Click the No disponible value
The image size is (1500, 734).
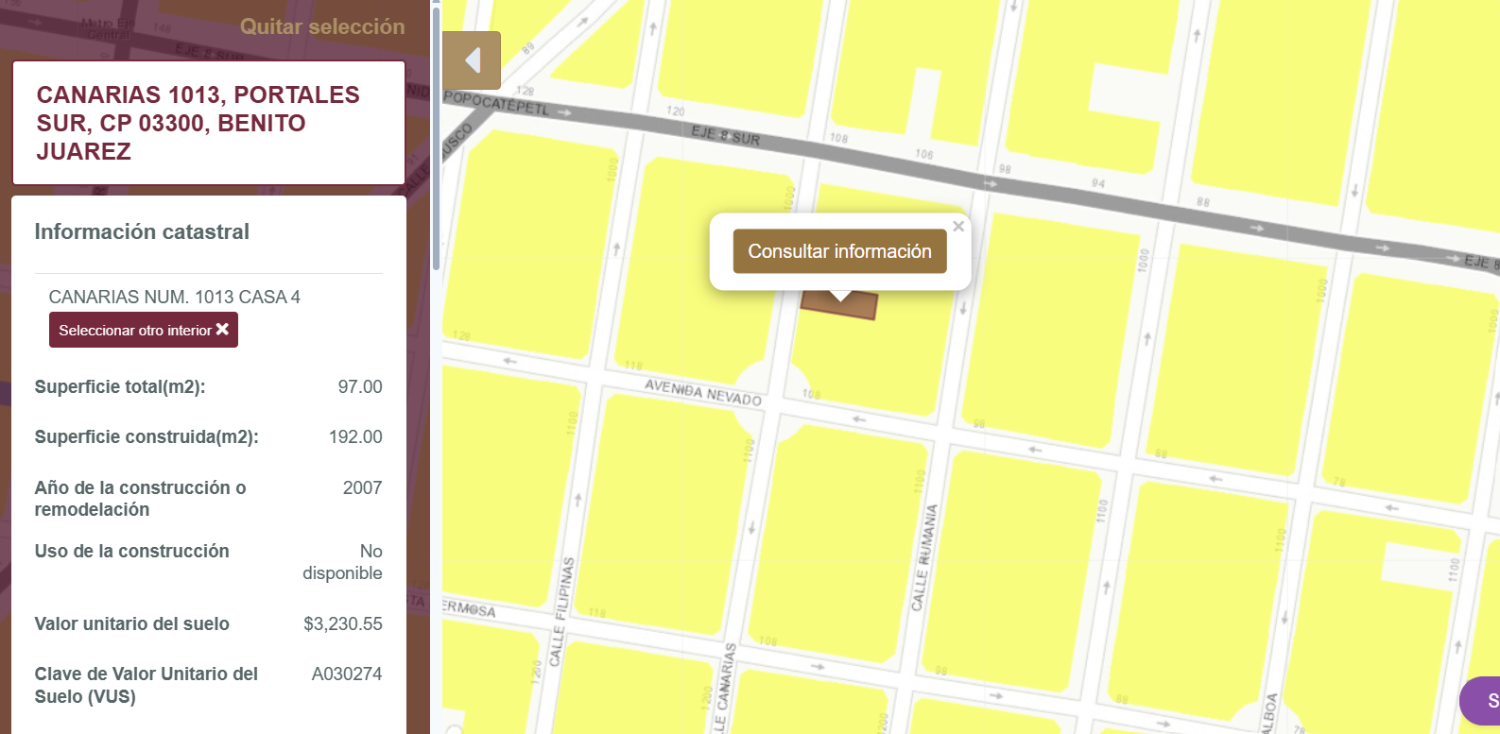(x=343, y=562)
